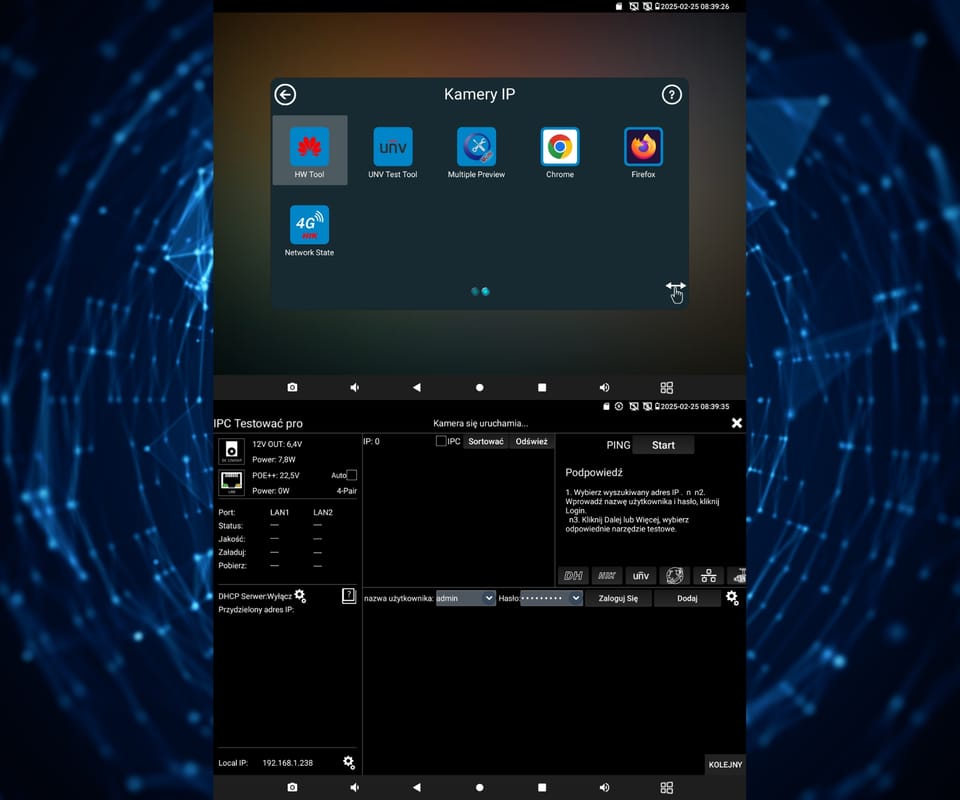Expand the Hasło password dropdown
The height and width of the screenshot is (800, 960).
pos(576,598)
